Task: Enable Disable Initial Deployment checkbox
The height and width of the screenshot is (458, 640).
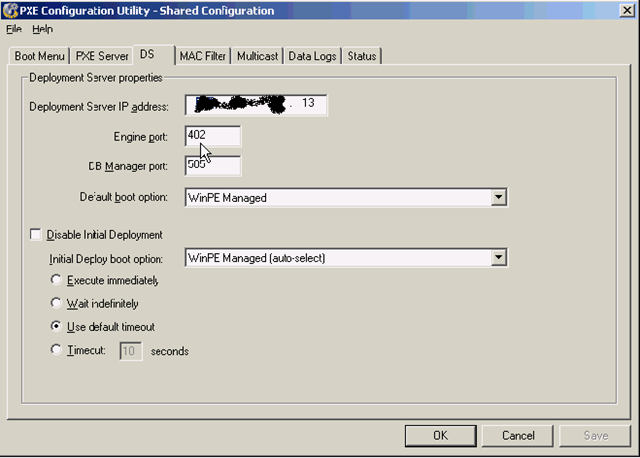Action: pos(37,235)
